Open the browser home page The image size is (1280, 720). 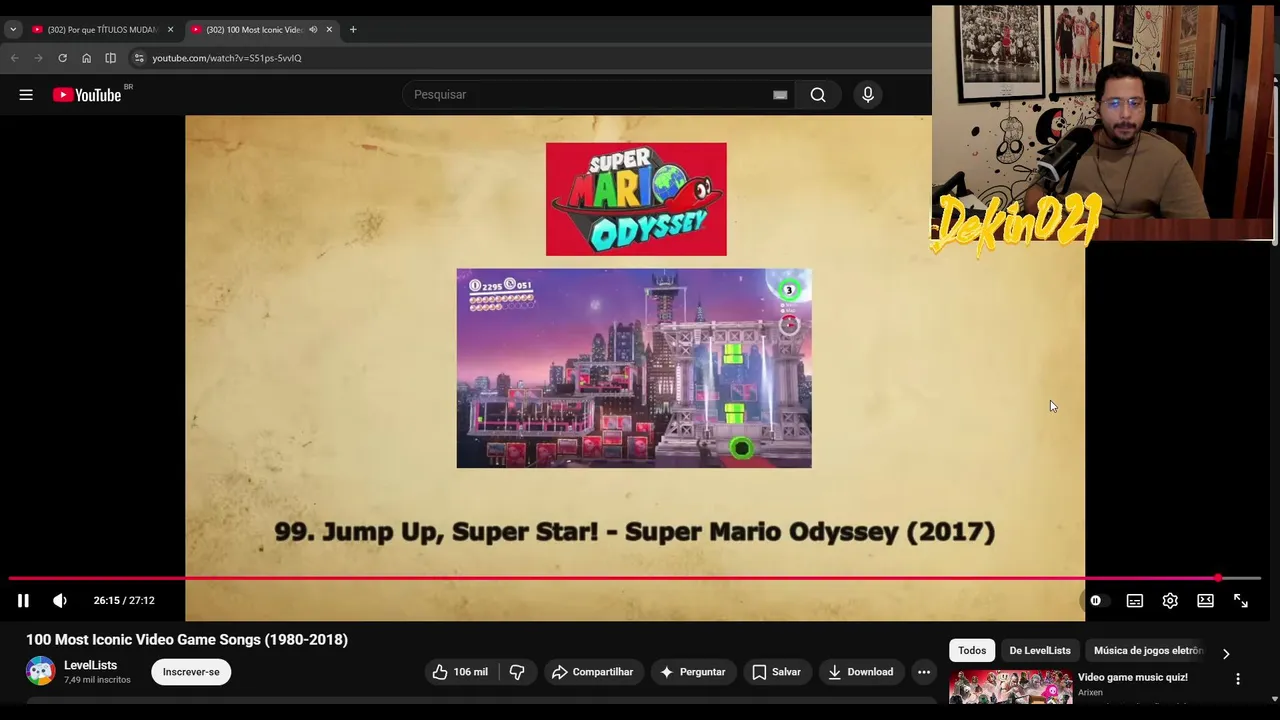coord(87,58)
